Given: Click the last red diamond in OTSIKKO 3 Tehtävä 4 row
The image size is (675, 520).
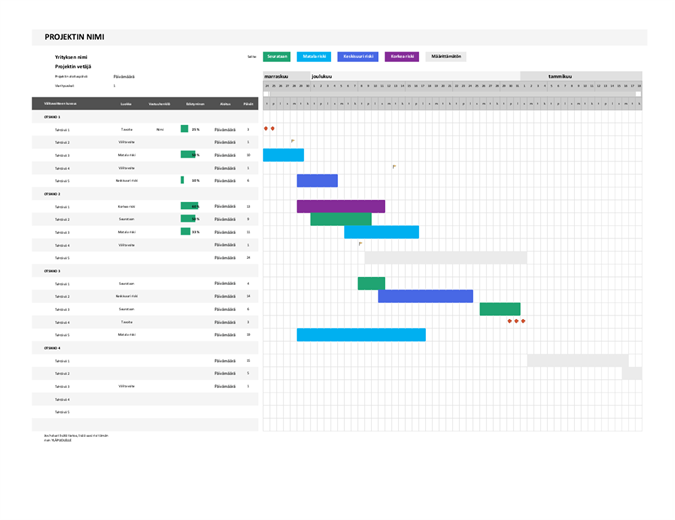Looking at the screenshot, I should (x=523, y=321).
